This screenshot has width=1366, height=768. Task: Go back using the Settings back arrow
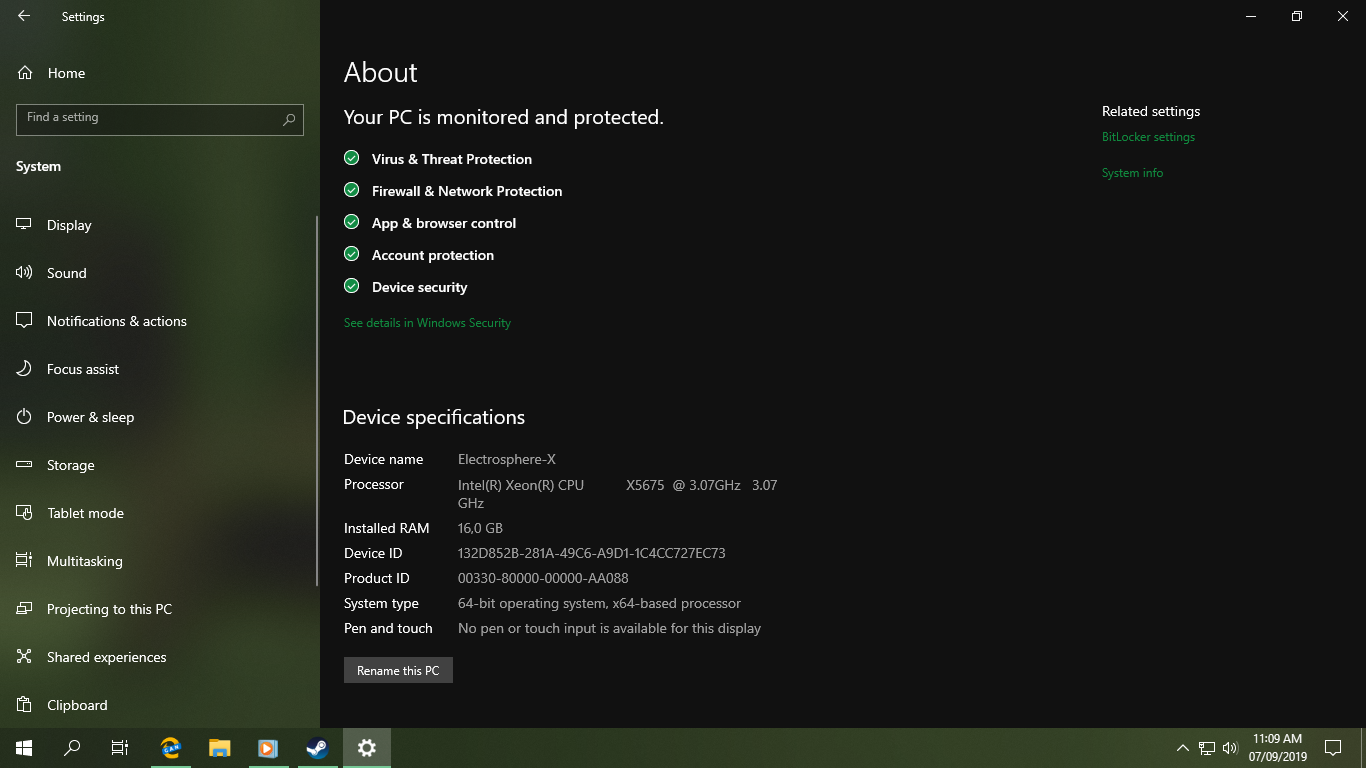coord(24,16)
